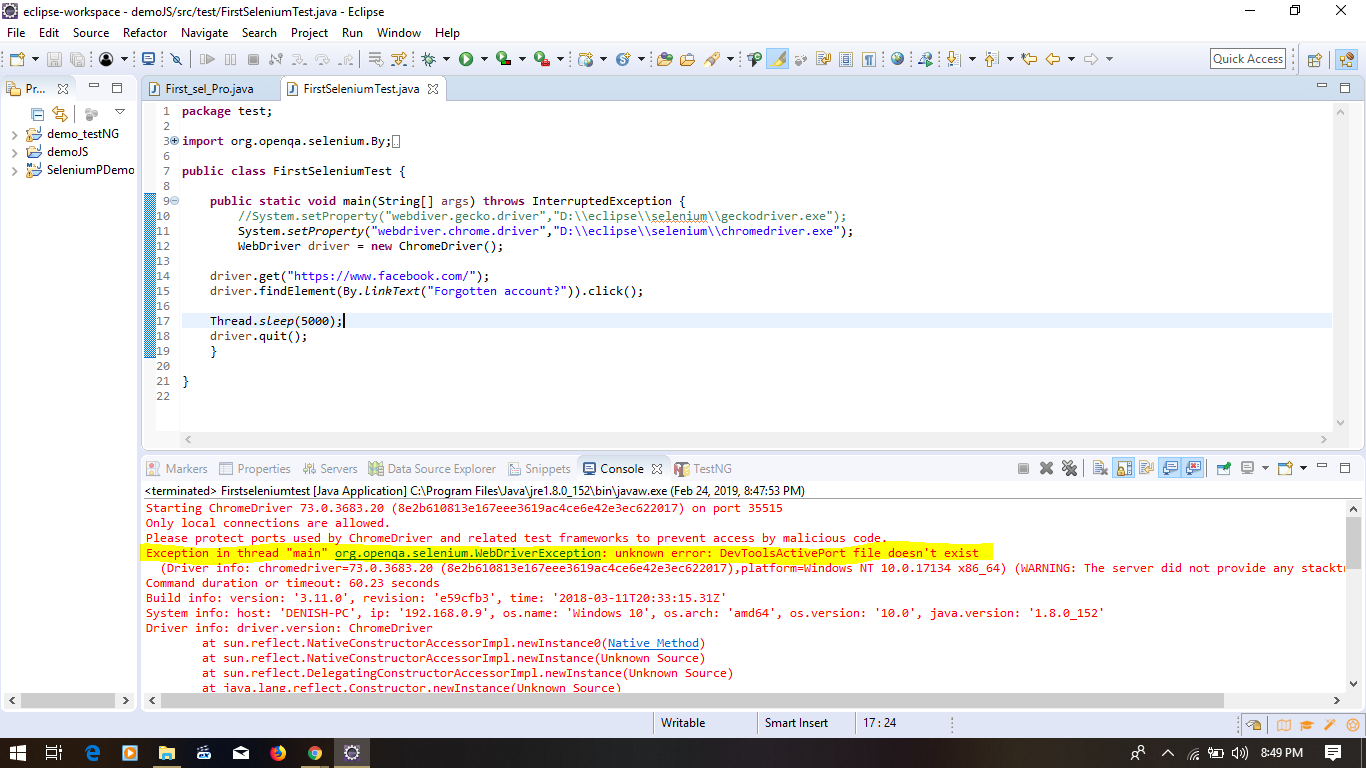Toggle Word Wrap toolbar icon in editor toolbar
The width and height of the screenshot is (1366, 768).
tap(823, 59)
